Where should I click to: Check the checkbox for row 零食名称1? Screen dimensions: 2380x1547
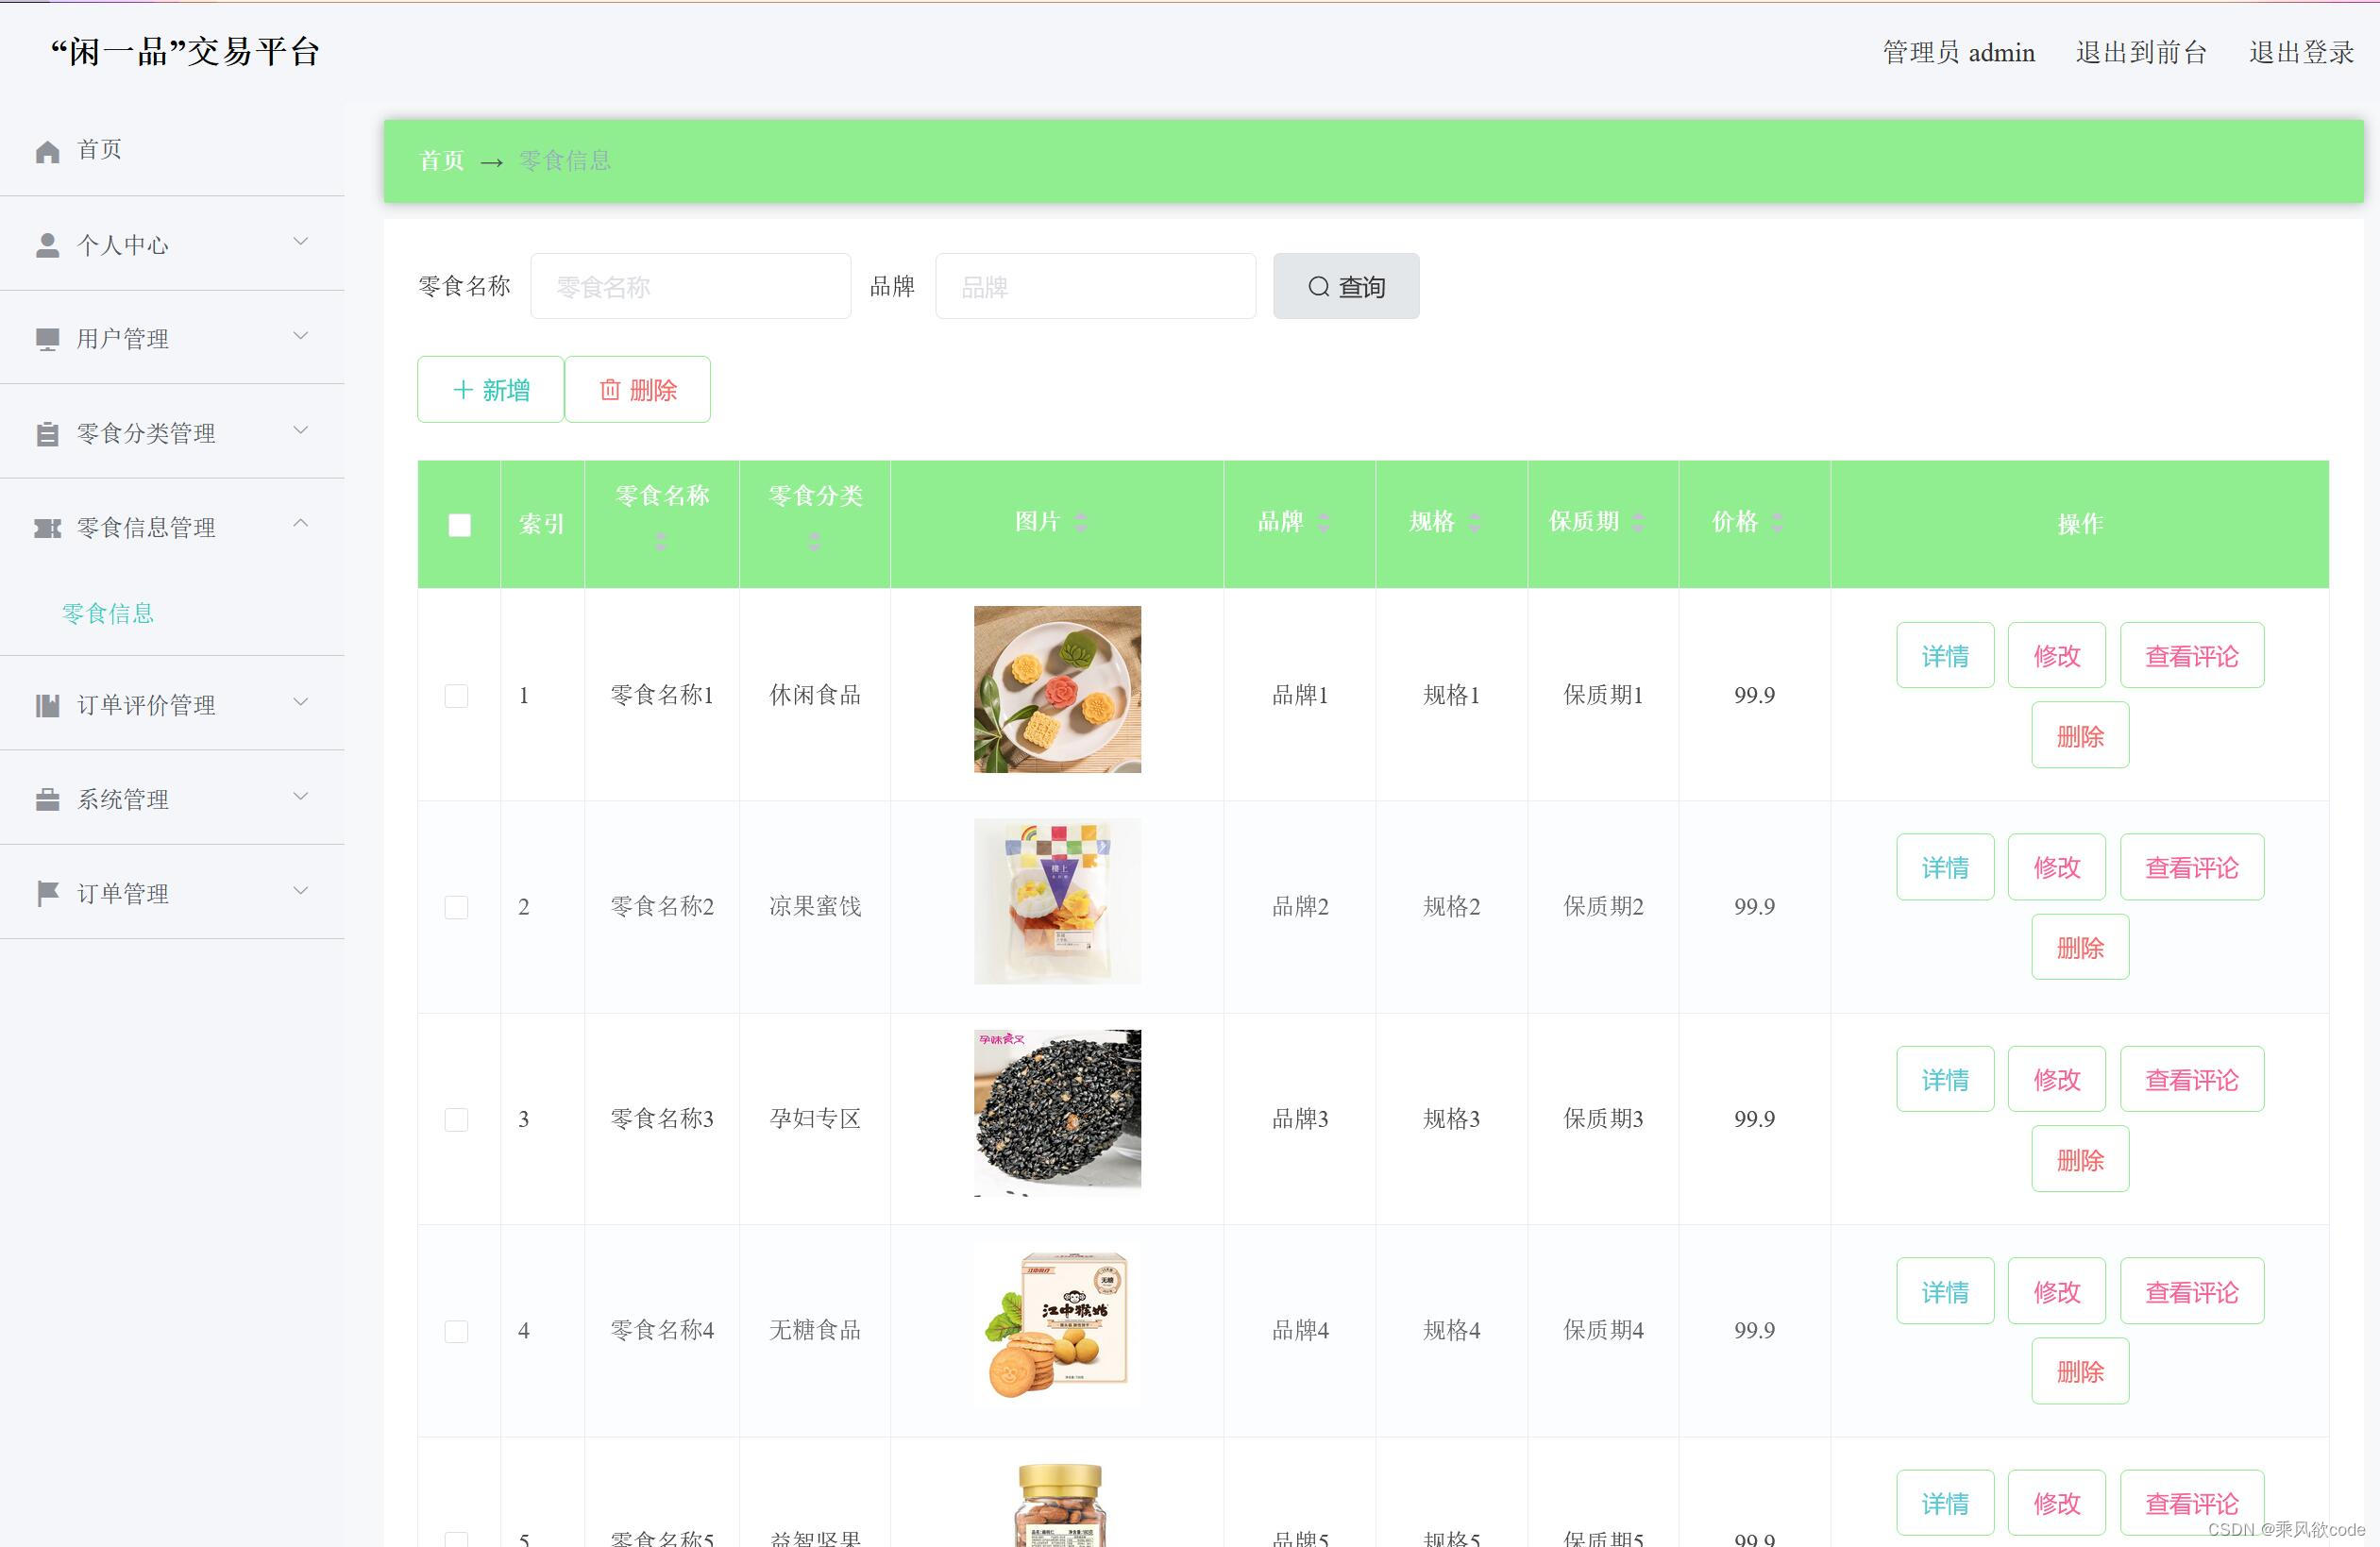pyautogui.click(x=457, y=695)
